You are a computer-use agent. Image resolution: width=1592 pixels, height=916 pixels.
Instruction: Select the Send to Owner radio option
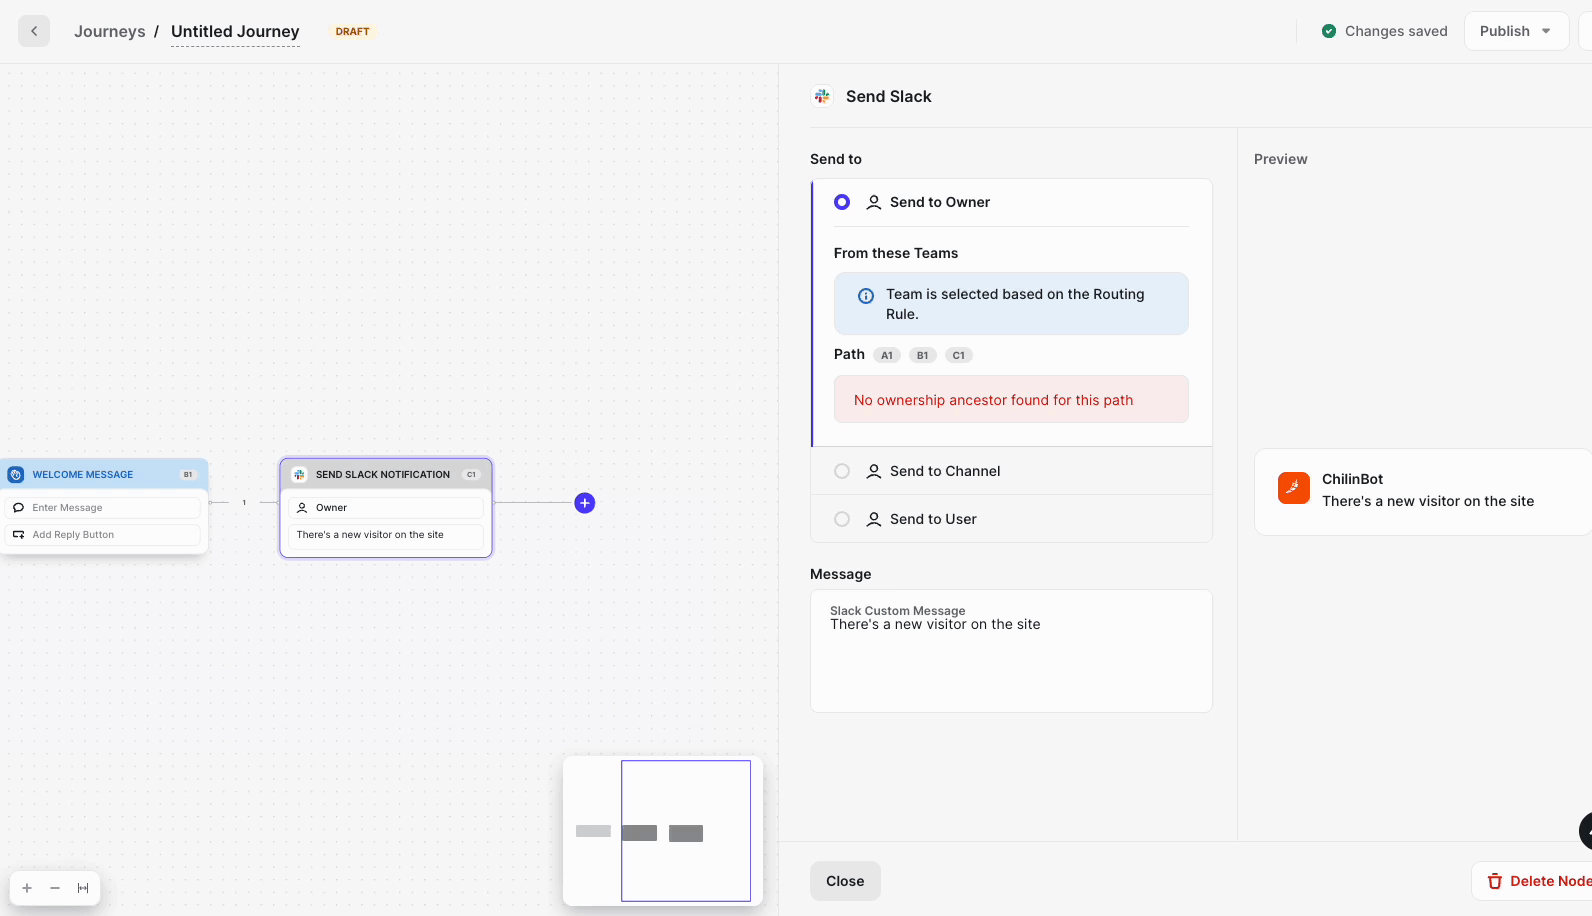coord(842,202)
